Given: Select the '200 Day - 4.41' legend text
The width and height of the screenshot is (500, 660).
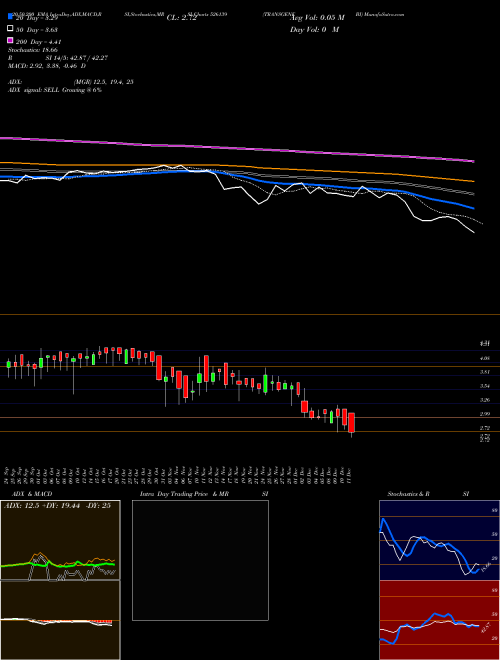Looking at the screenshot, I should tap(39, 42).
